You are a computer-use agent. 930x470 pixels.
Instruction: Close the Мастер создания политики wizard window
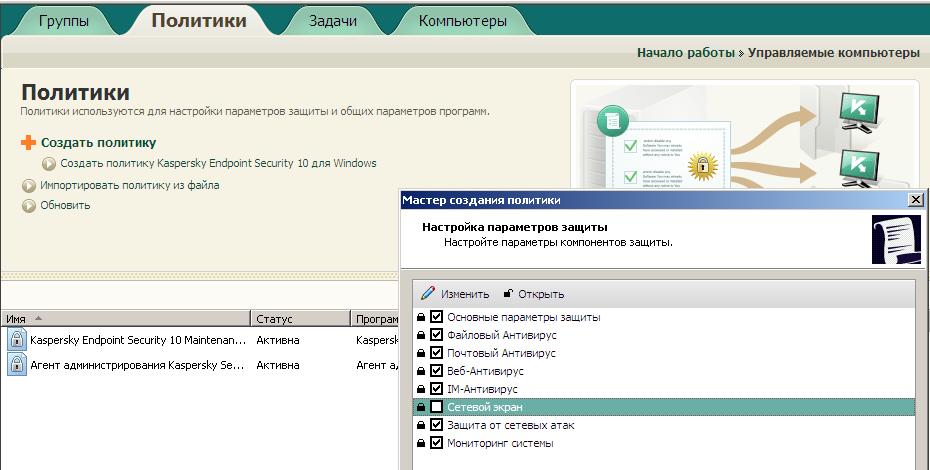coord(916,200)
